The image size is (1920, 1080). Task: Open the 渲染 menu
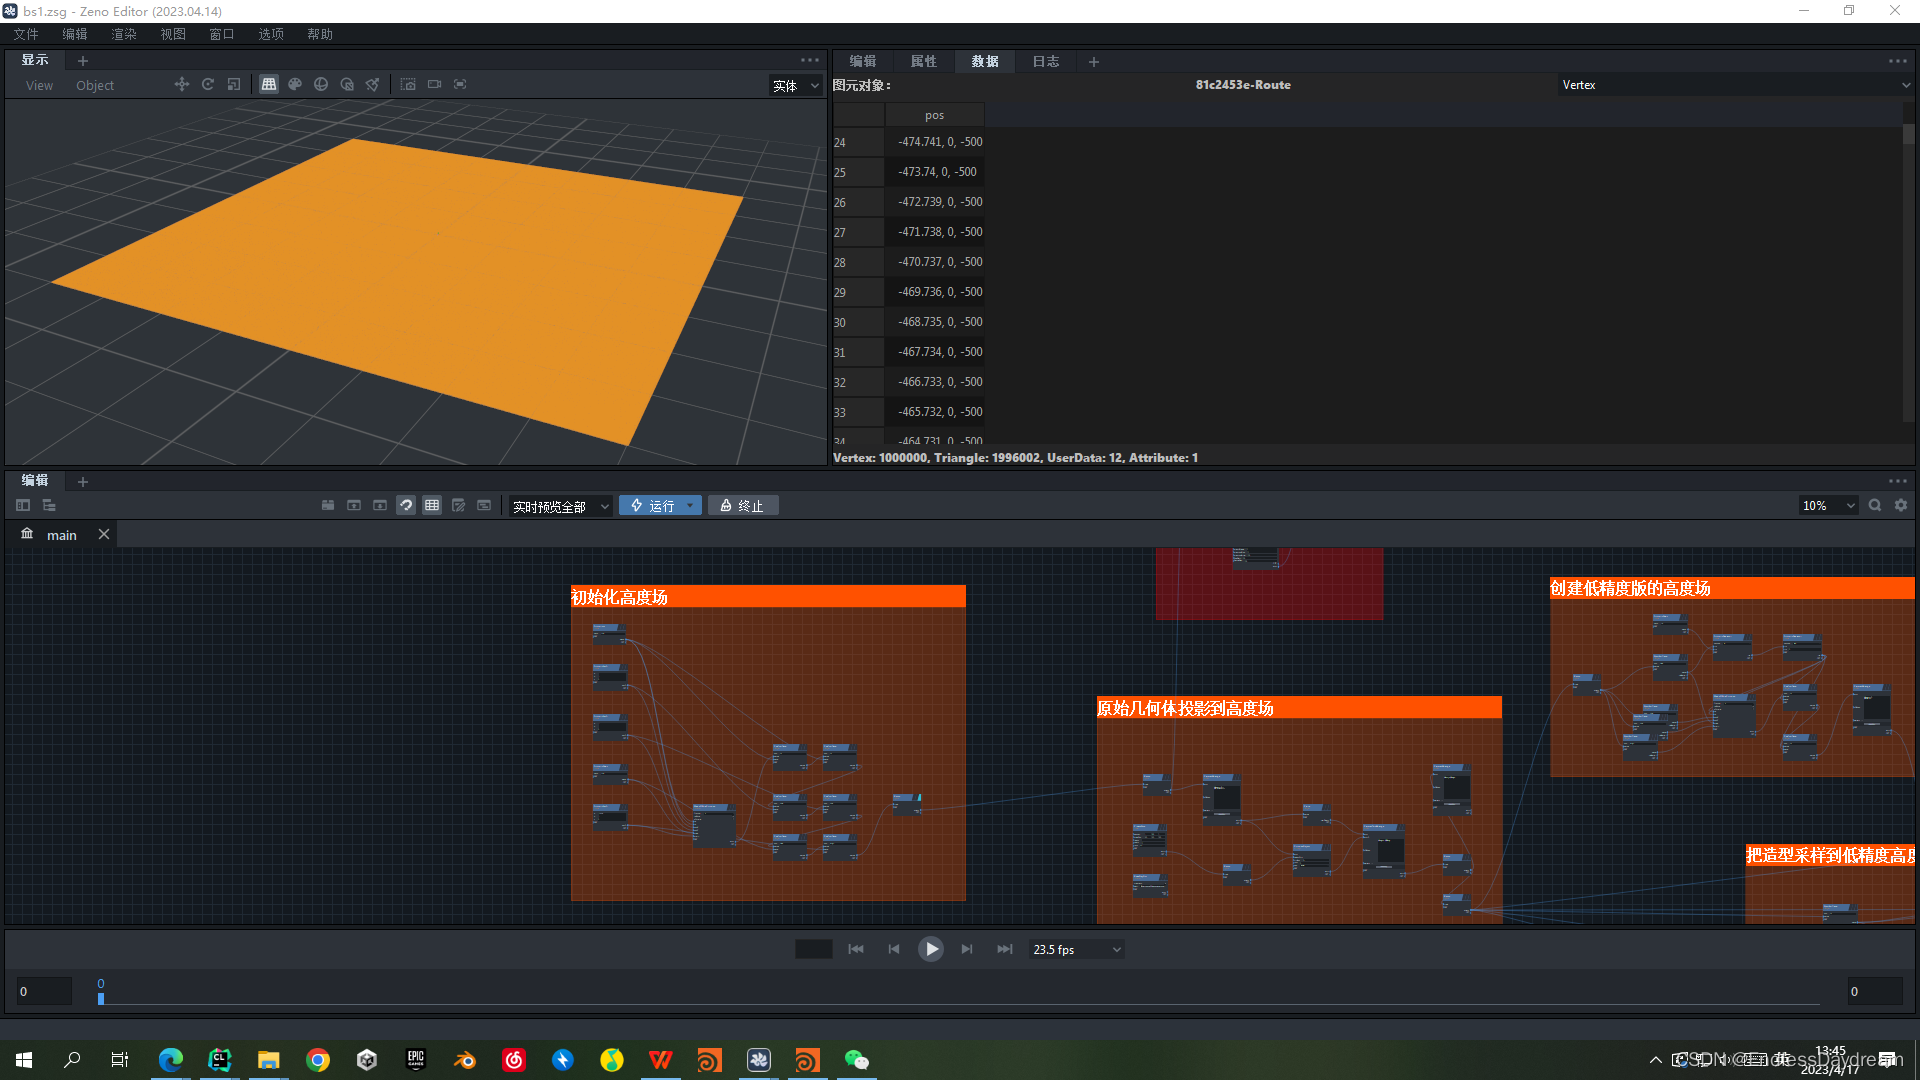point(124,34)
